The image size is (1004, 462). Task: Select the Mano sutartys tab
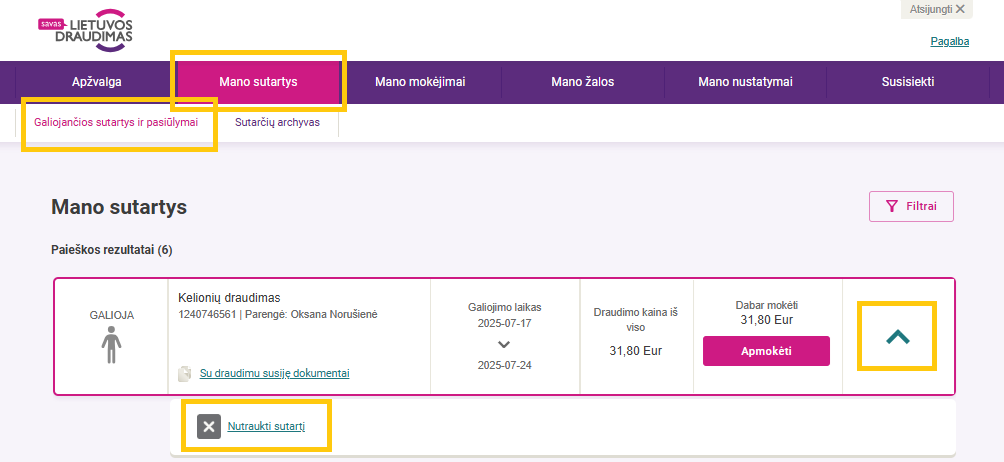258,82
